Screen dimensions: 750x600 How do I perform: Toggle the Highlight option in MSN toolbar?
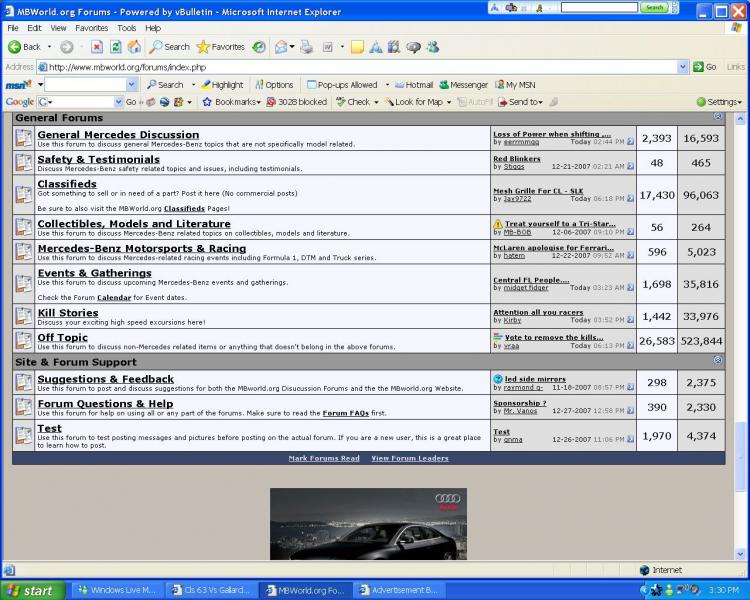(x=221, y=85)
